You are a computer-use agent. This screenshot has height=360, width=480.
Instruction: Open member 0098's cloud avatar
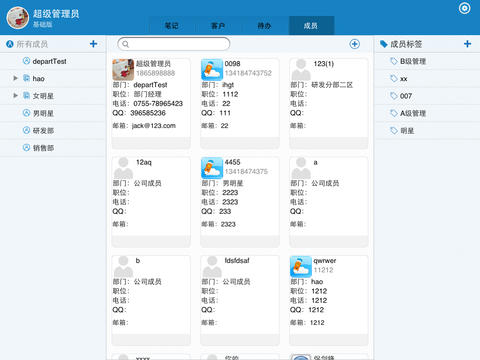tap(212, 69)
